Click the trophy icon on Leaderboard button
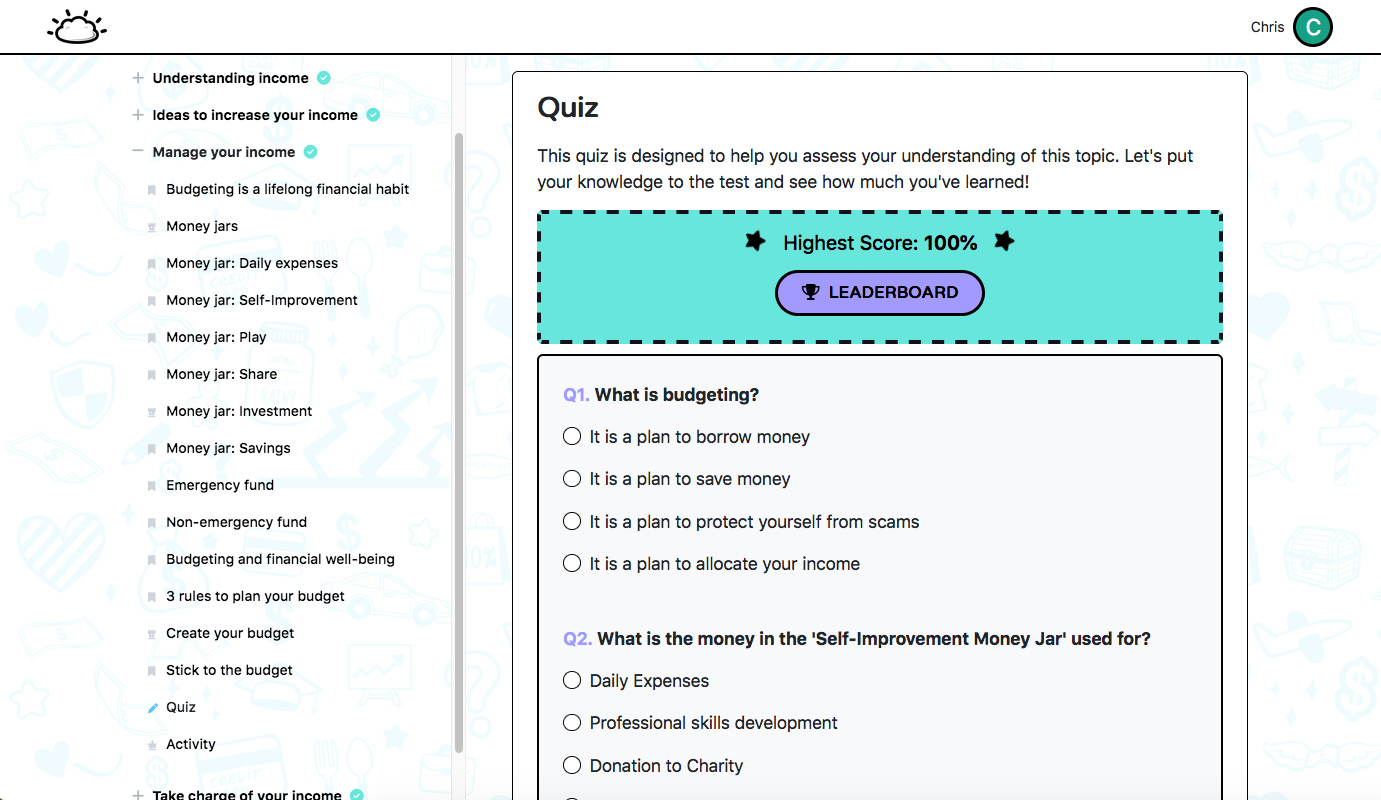This screenshot has height=800, width=1381. [811, 293]
